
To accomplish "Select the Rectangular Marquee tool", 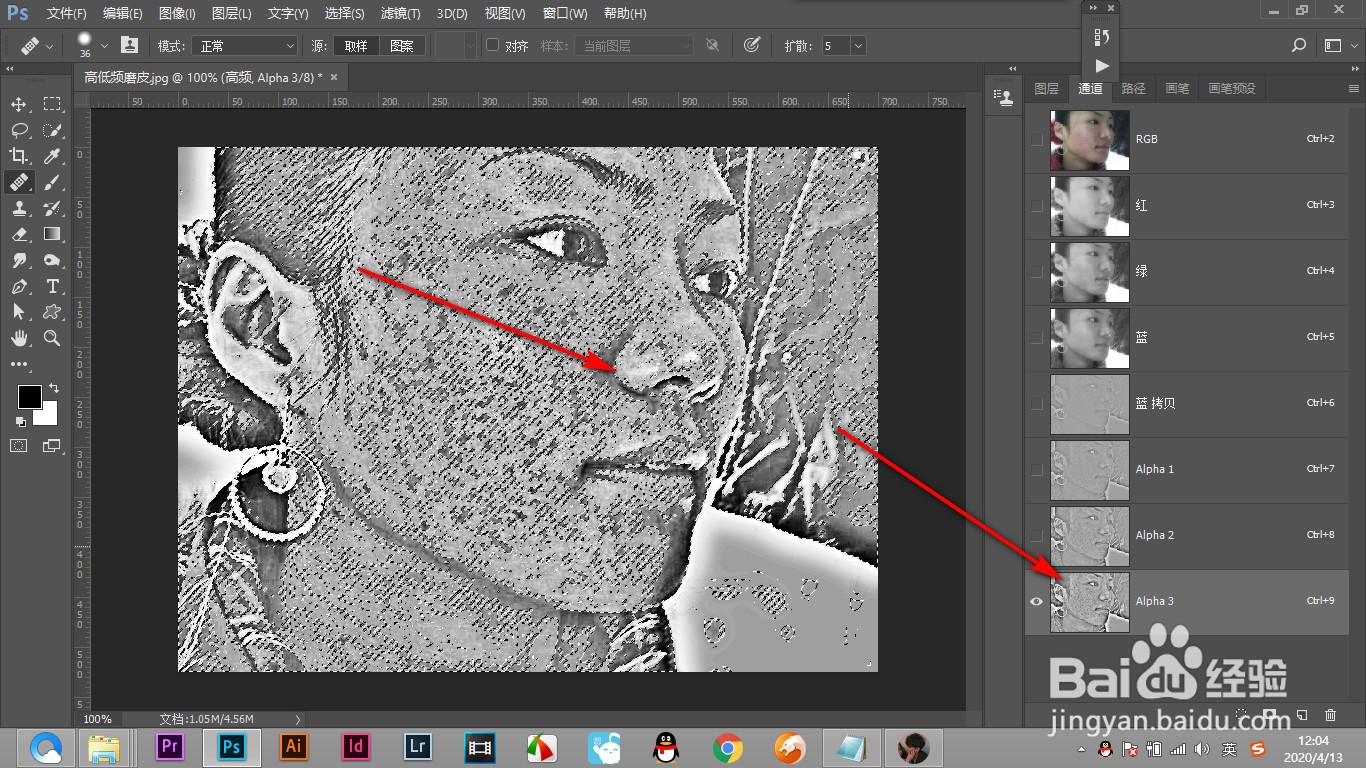I will pos(52,104).
